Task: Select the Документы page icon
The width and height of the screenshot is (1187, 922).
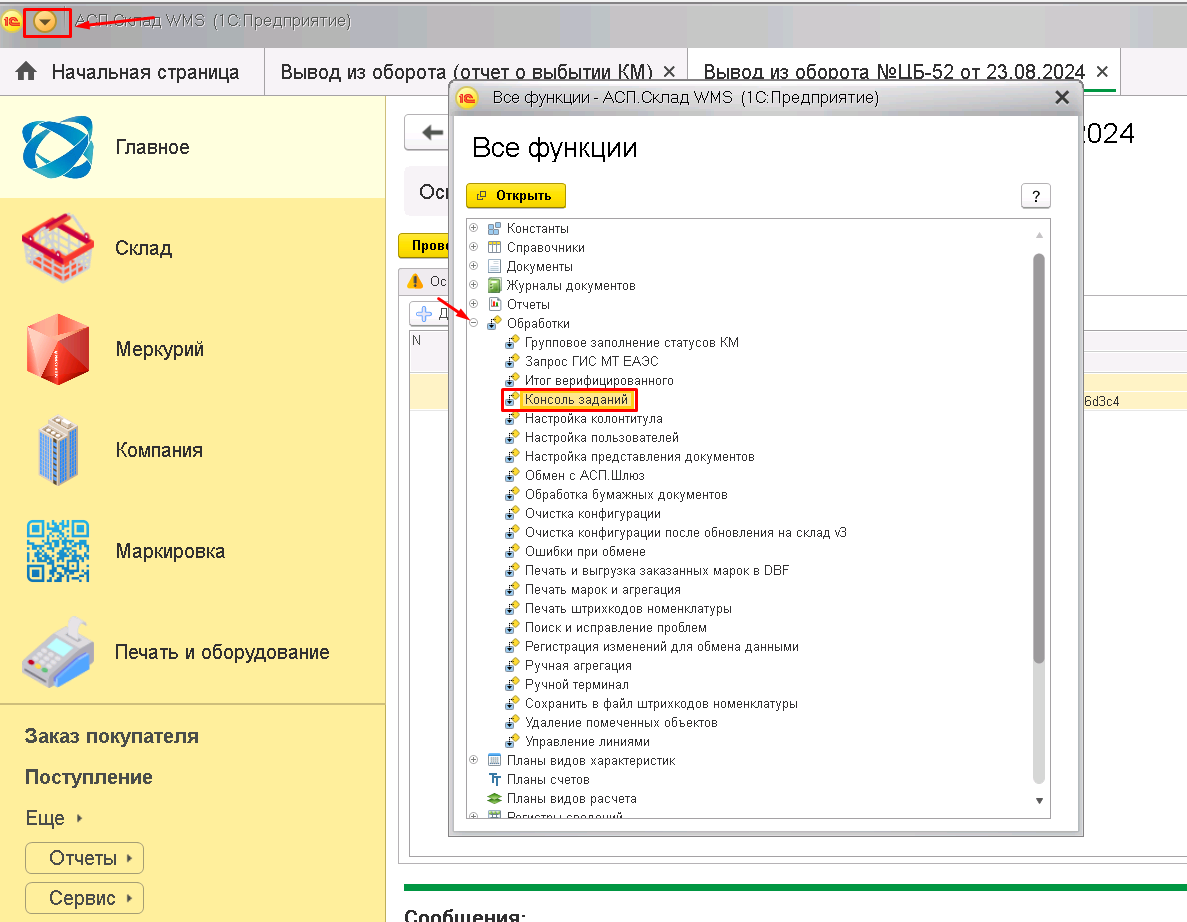Action: tap(494, 266)
